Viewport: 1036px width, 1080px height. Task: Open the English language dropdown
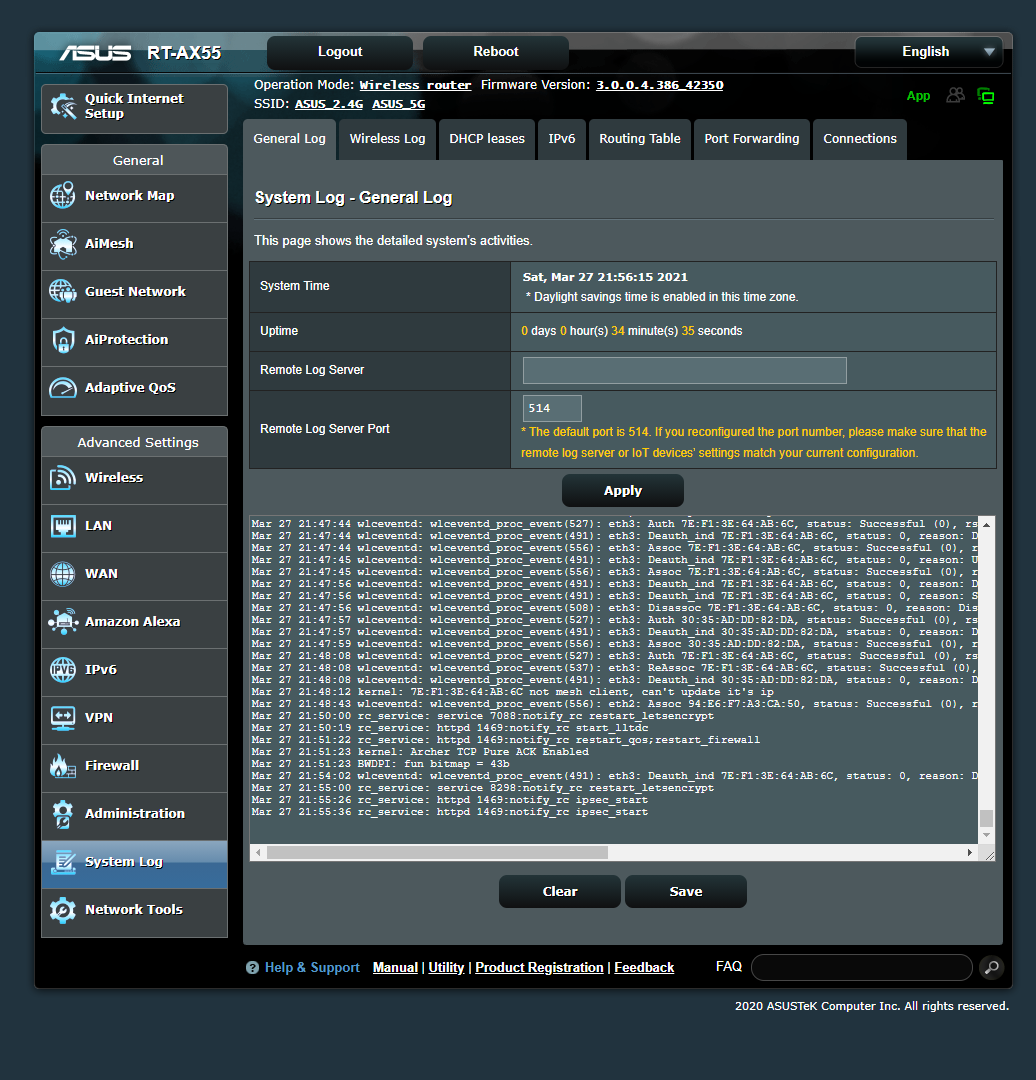[x=929, y=52]
